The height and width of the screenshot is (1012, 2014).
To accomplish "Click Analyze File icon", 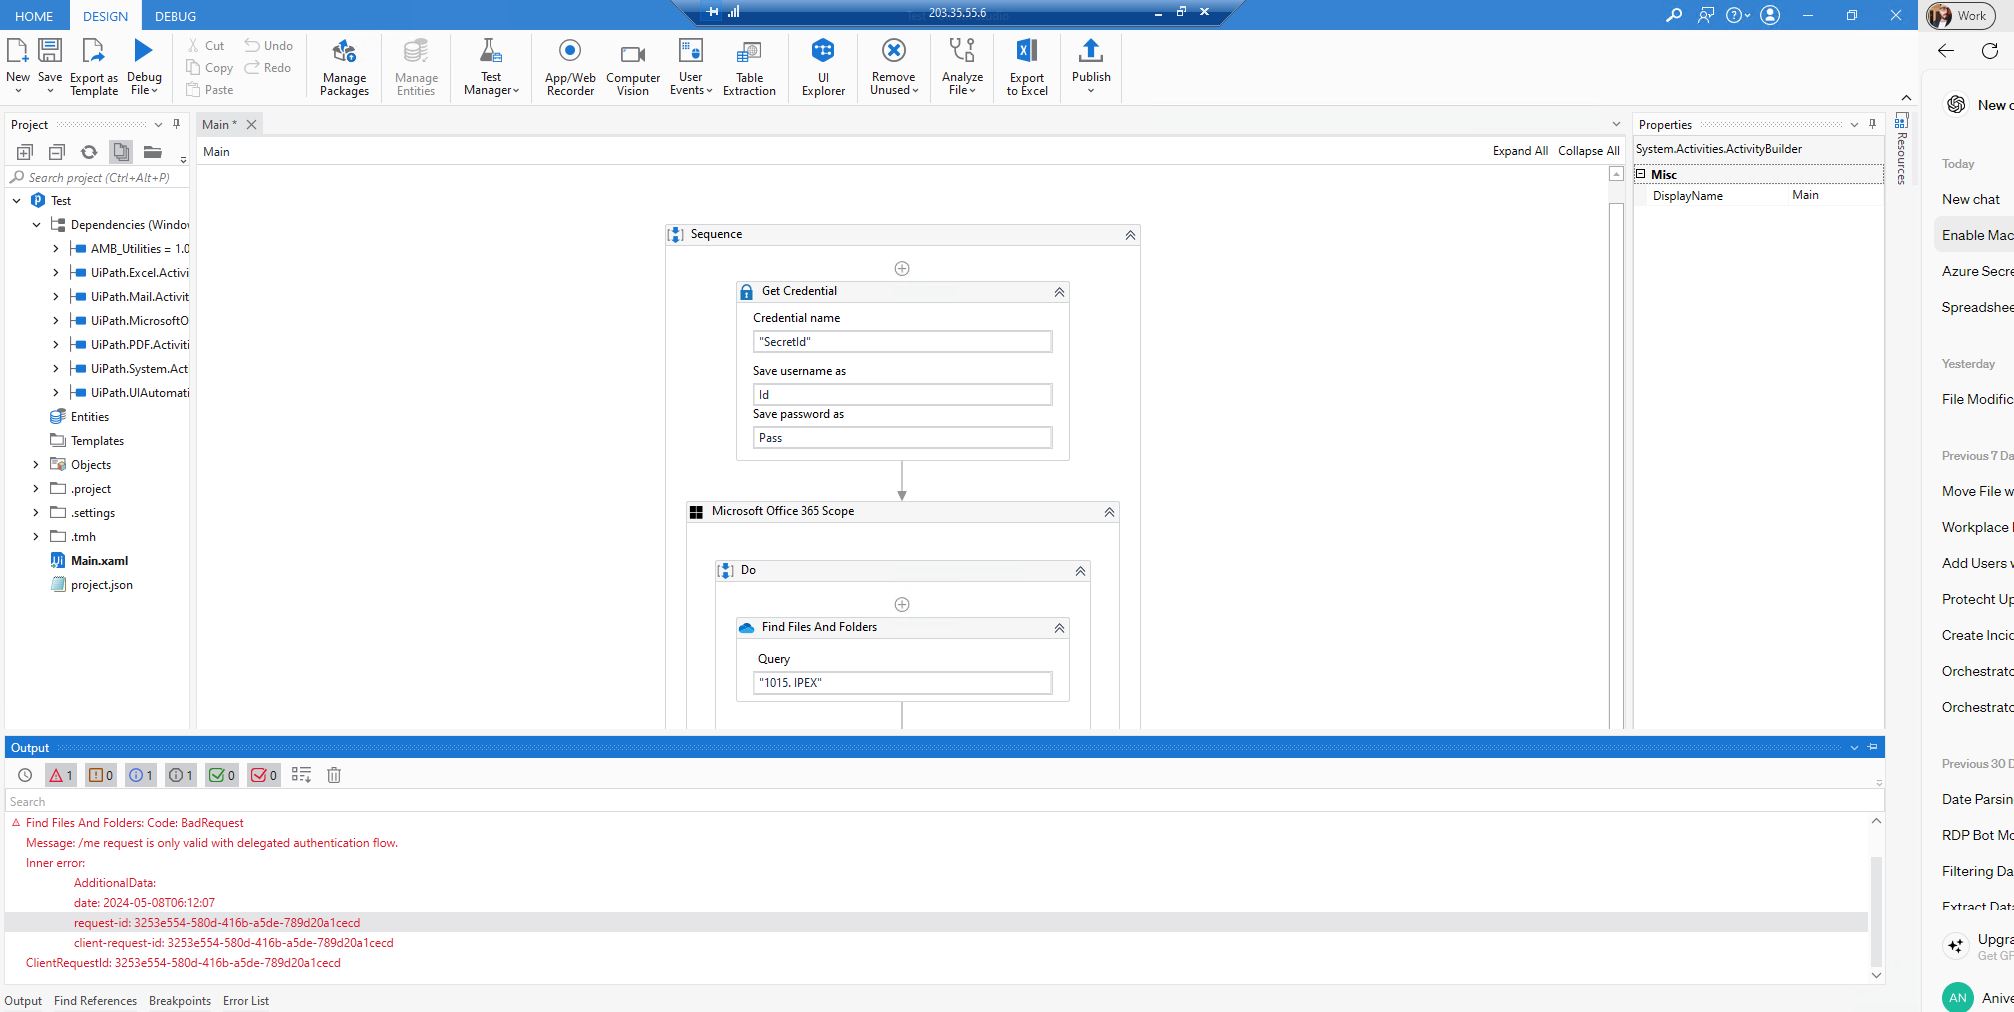I will (962, 50).
